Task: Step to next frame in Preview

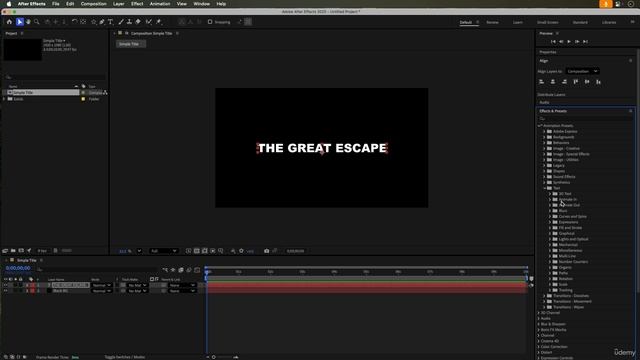Action: click(x=577, y=42)
